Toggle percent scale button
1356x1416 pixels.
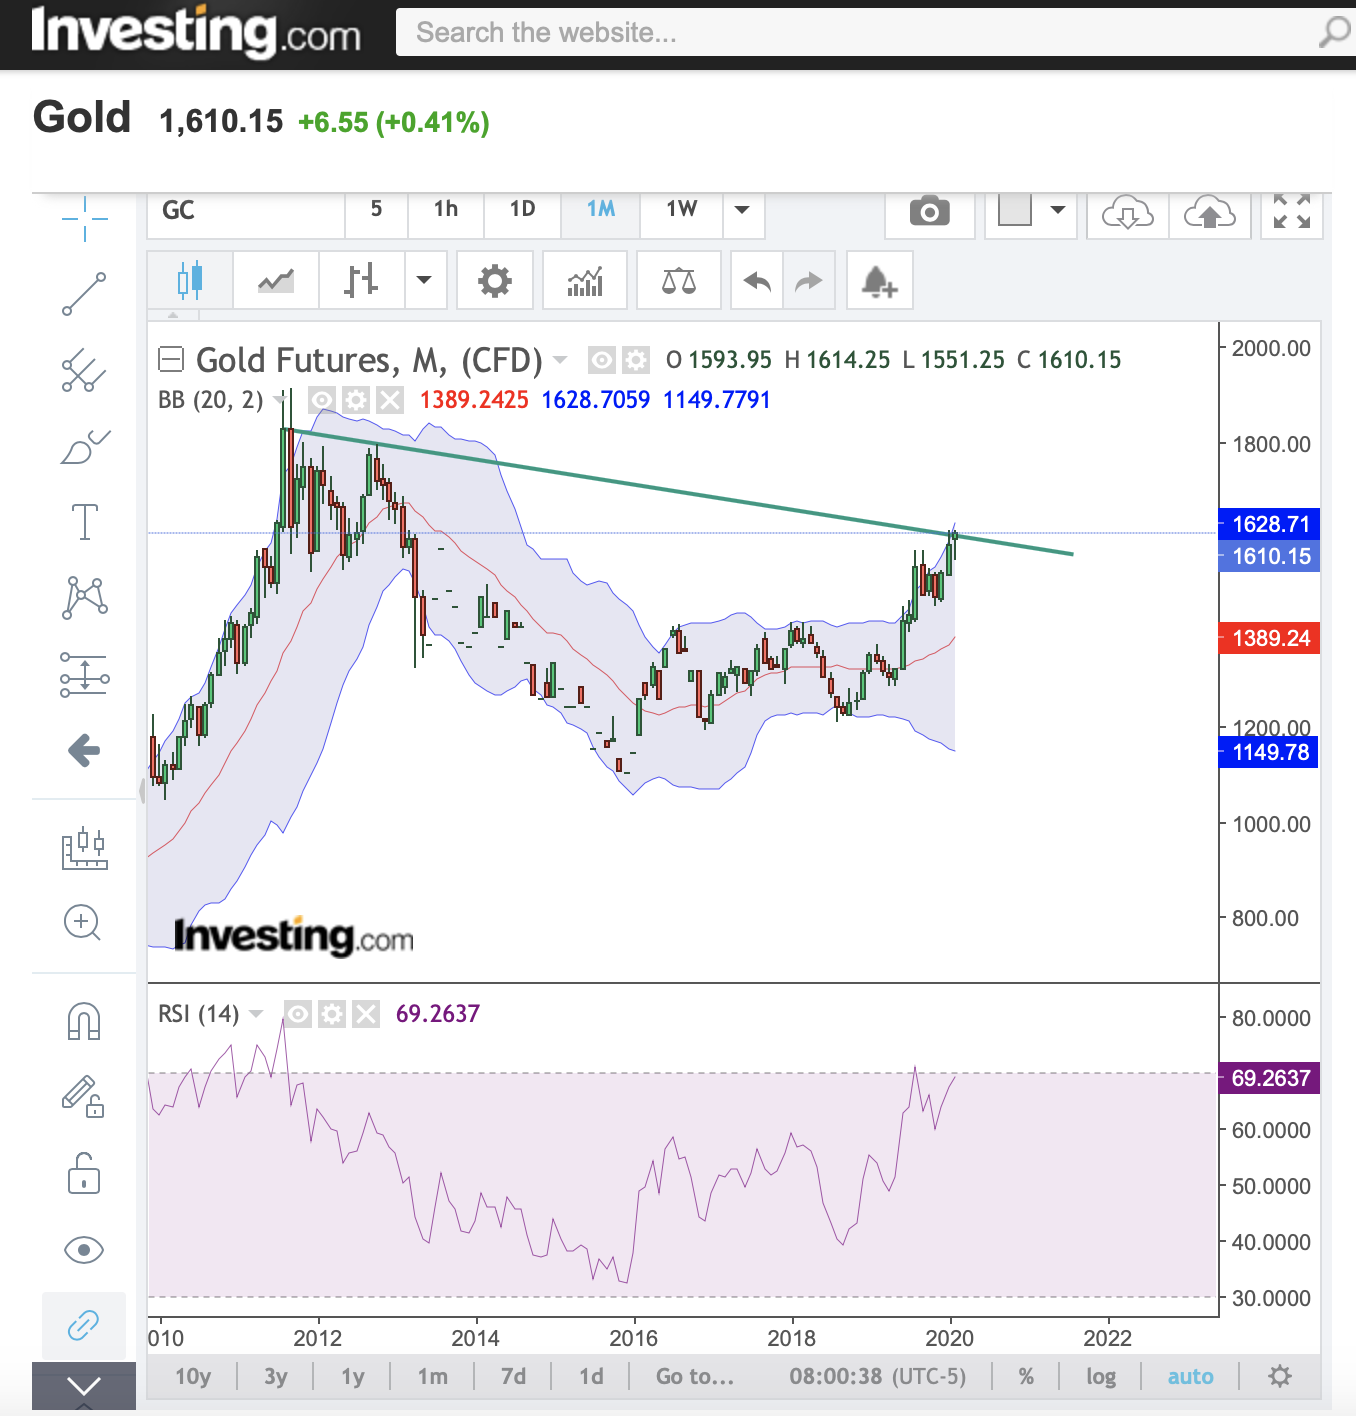pos(1026,1376)
